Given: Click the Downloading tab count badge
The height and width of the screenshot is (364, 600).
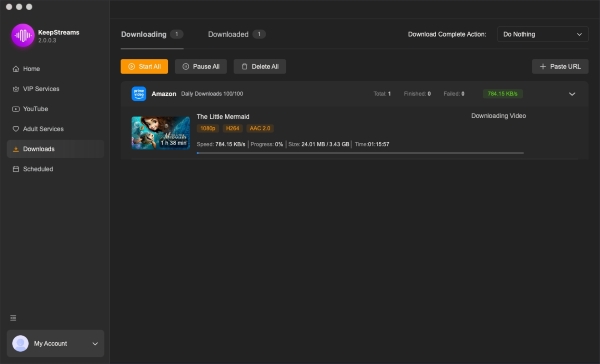Looking at the screenshot, I should point(176,34).
